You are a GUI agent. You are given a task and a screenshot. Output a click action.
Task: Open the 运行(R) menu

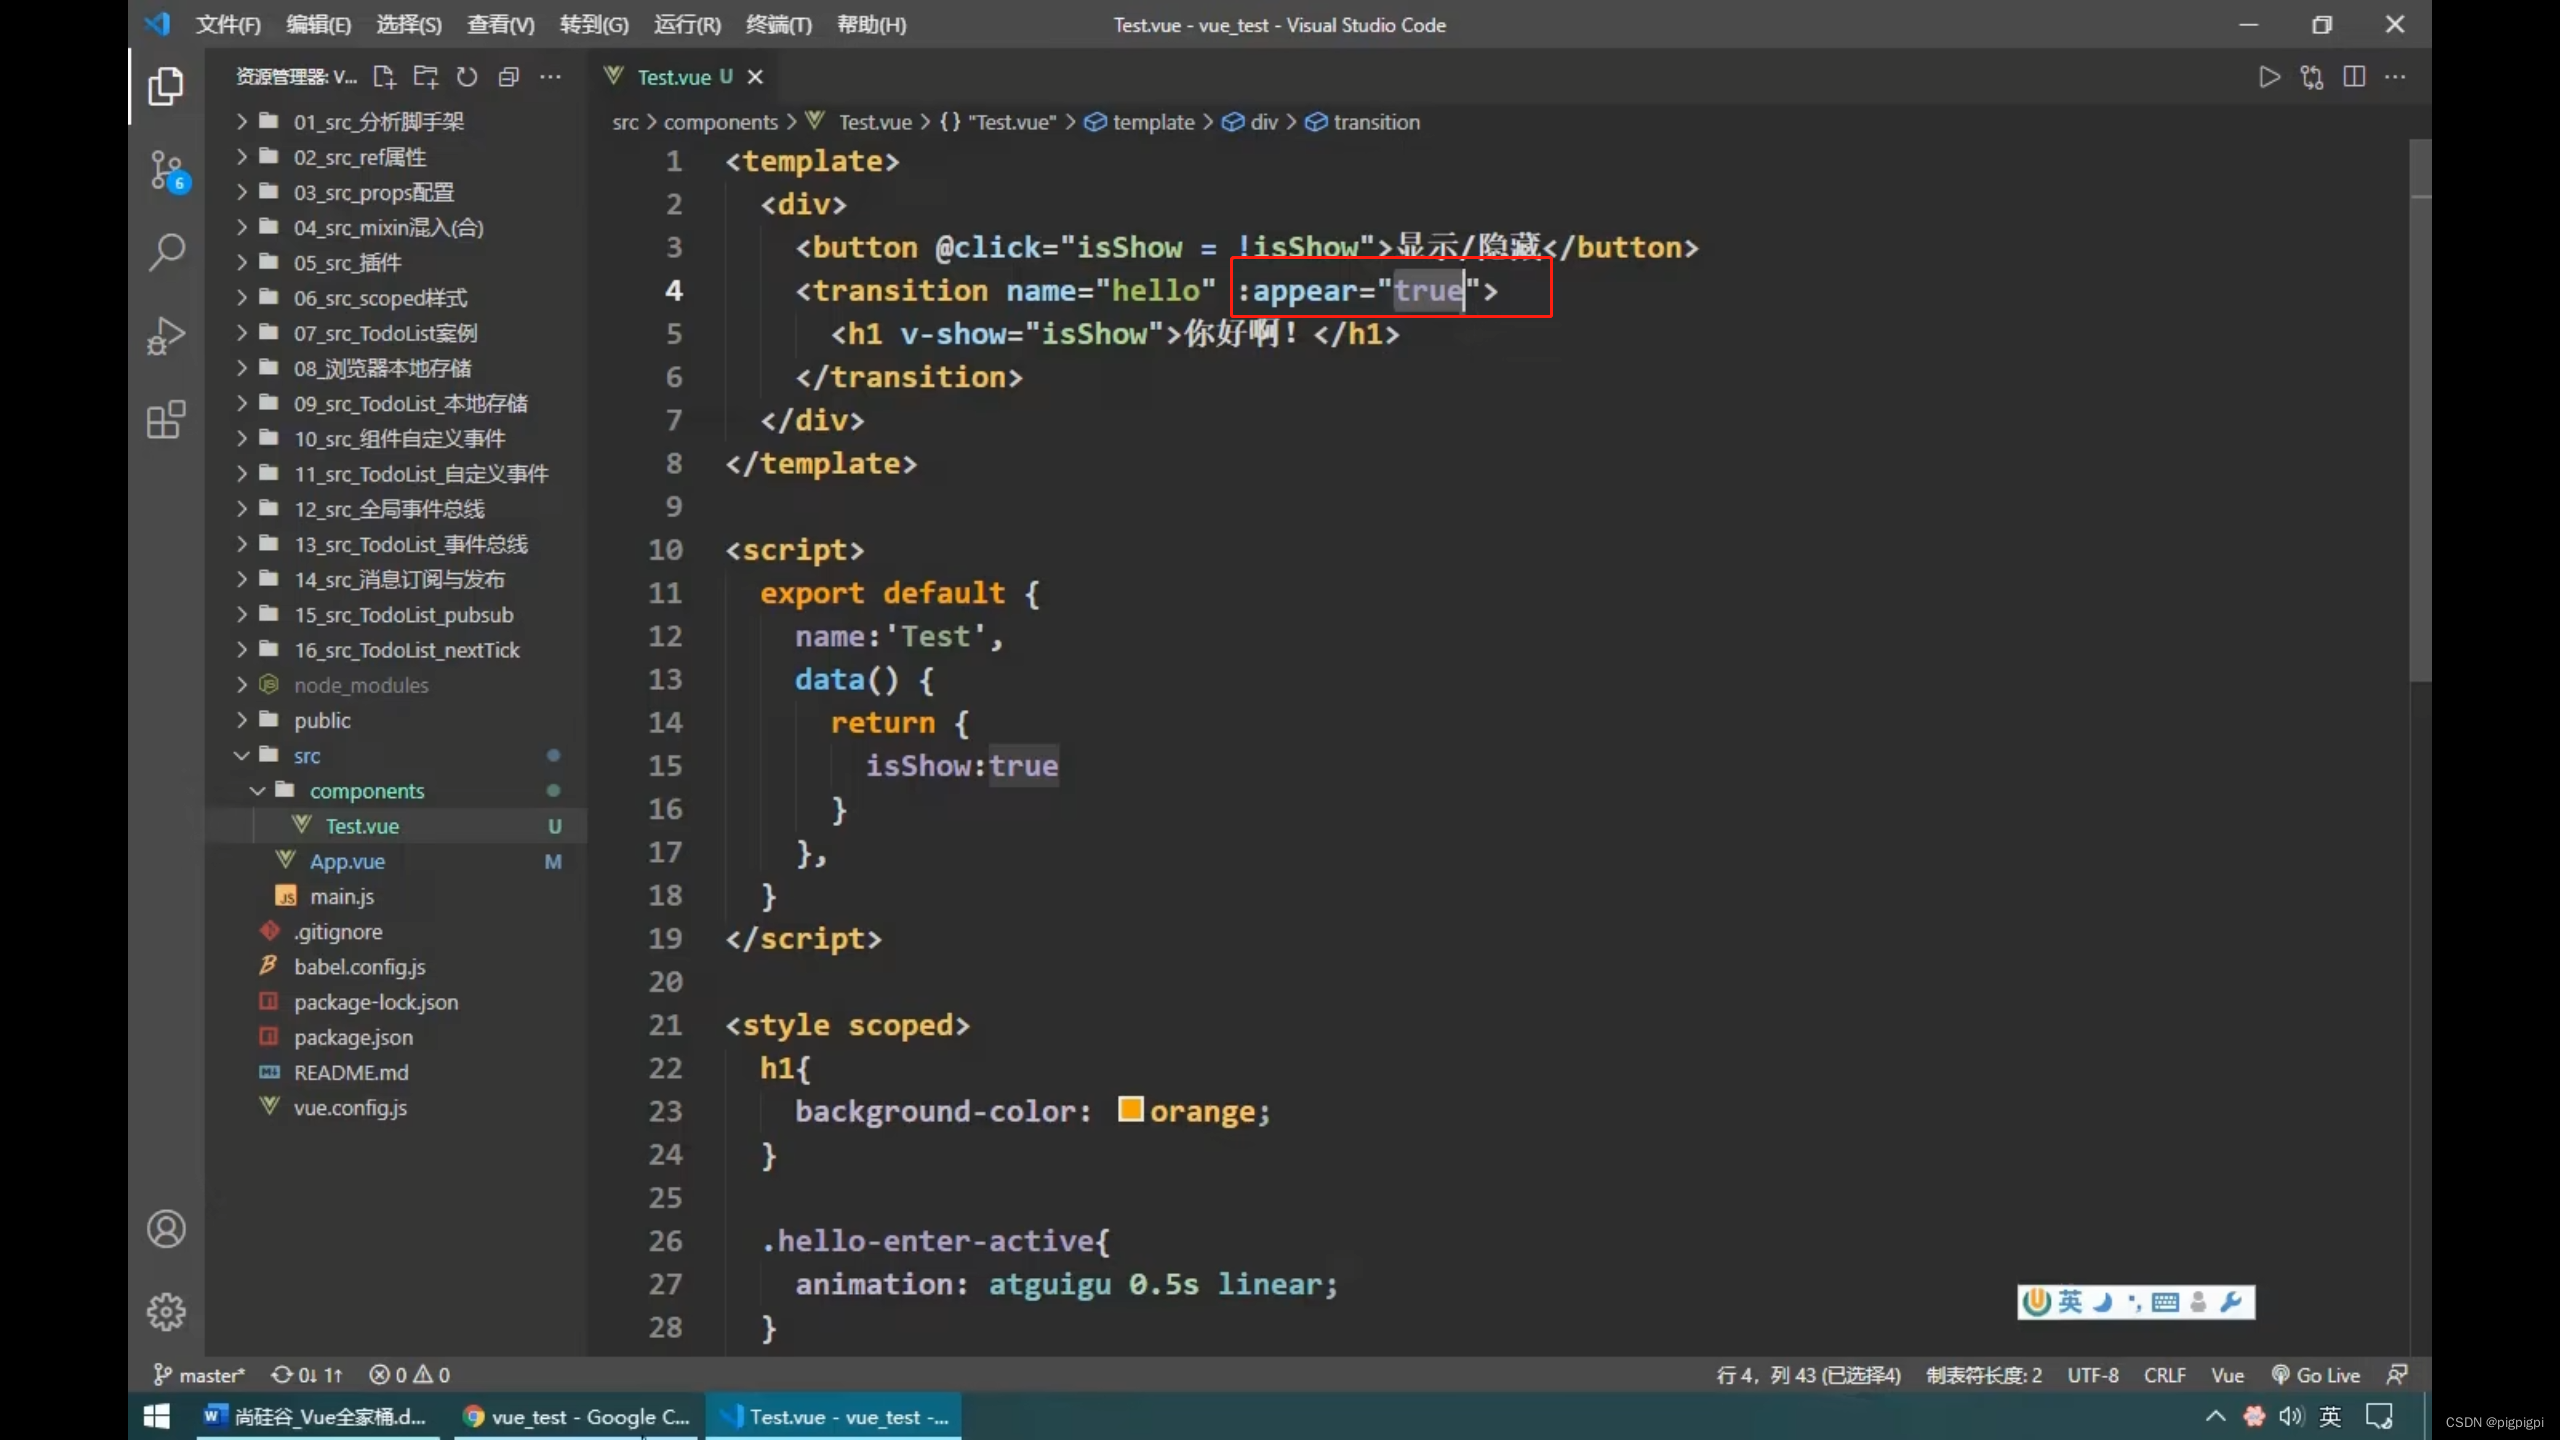point(687,25)
